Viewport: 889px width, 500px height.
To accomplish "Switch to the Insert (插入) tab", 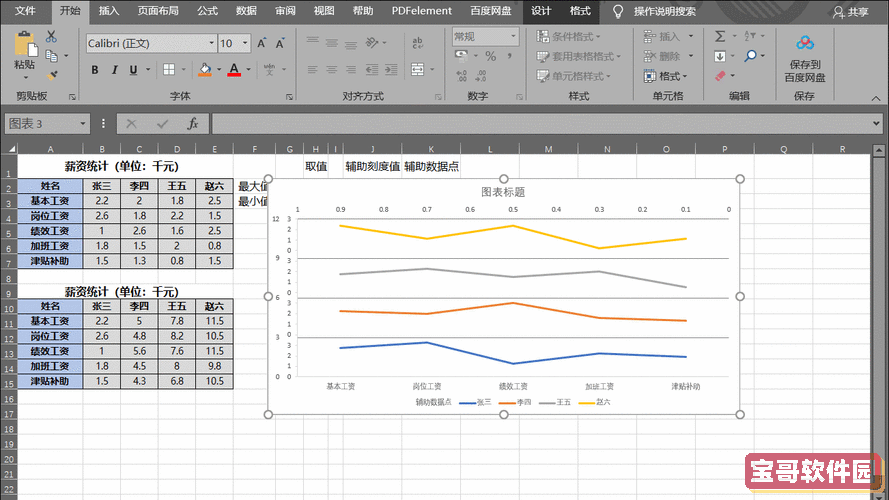I will 109,11.
